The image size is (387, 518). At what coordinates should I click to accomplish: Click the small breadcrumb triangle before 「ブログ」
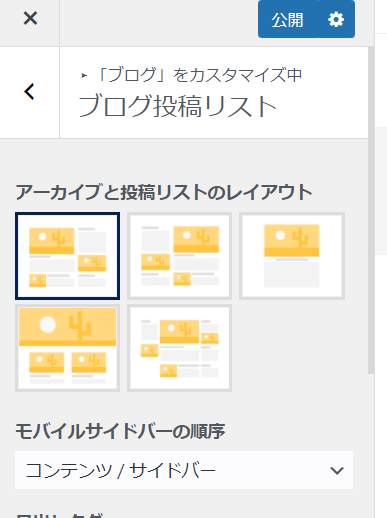(x=84, y=76)
